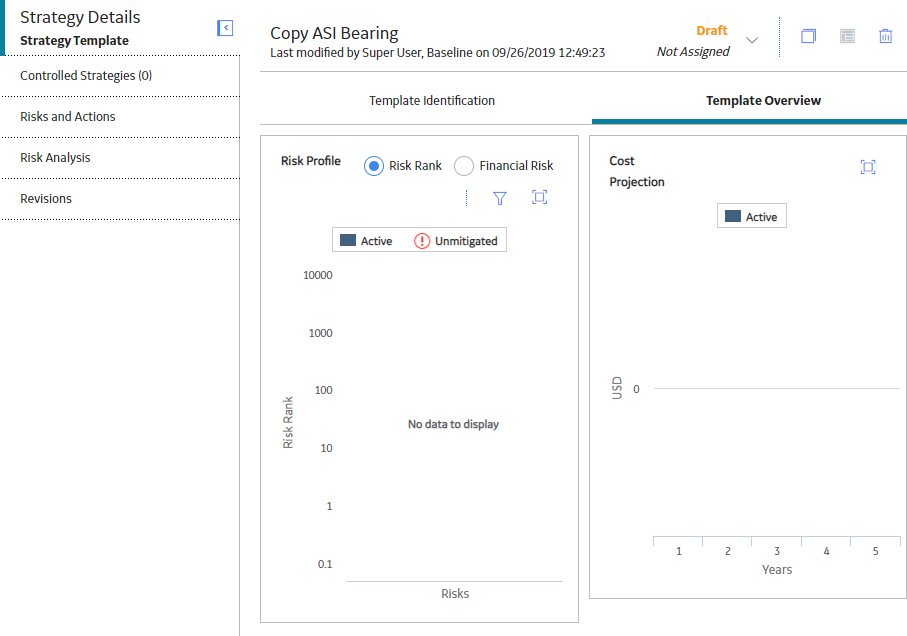The image size is (907, 636).
Task: Open the Revisions section
Action: 120,199
